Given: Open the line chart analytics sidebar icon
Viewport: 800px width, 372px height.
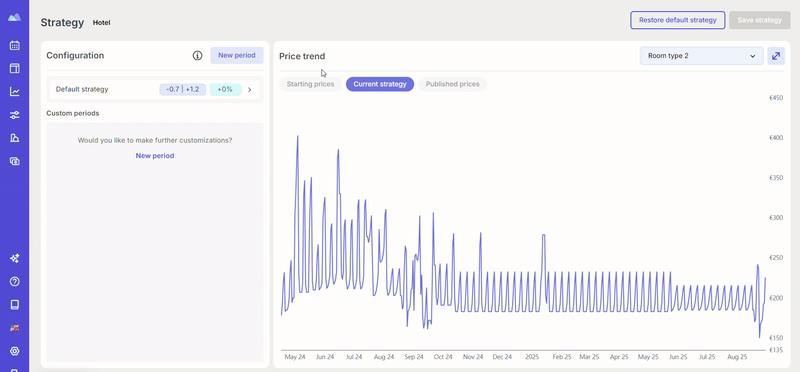Looking at the screenshot, I should [x=14, y=92].
